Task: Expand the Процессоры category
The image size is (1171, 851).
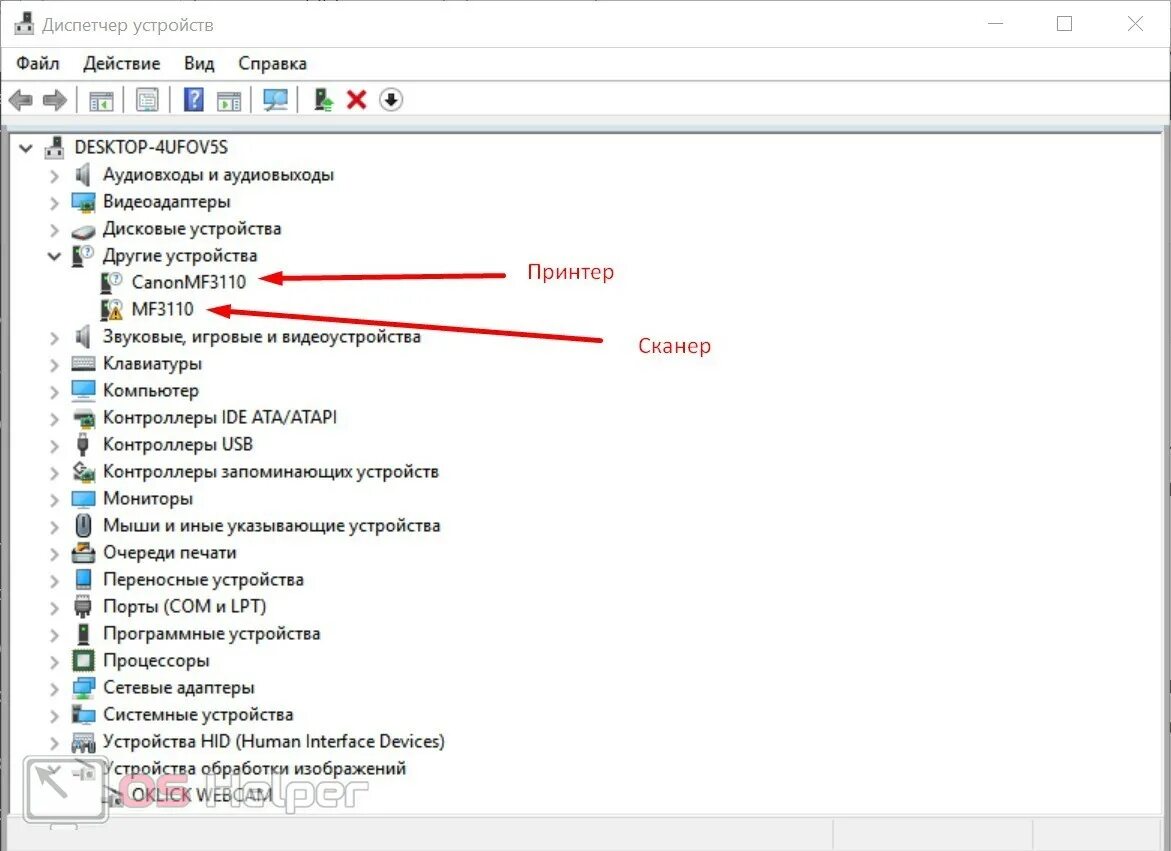Action: coord(54,661)
